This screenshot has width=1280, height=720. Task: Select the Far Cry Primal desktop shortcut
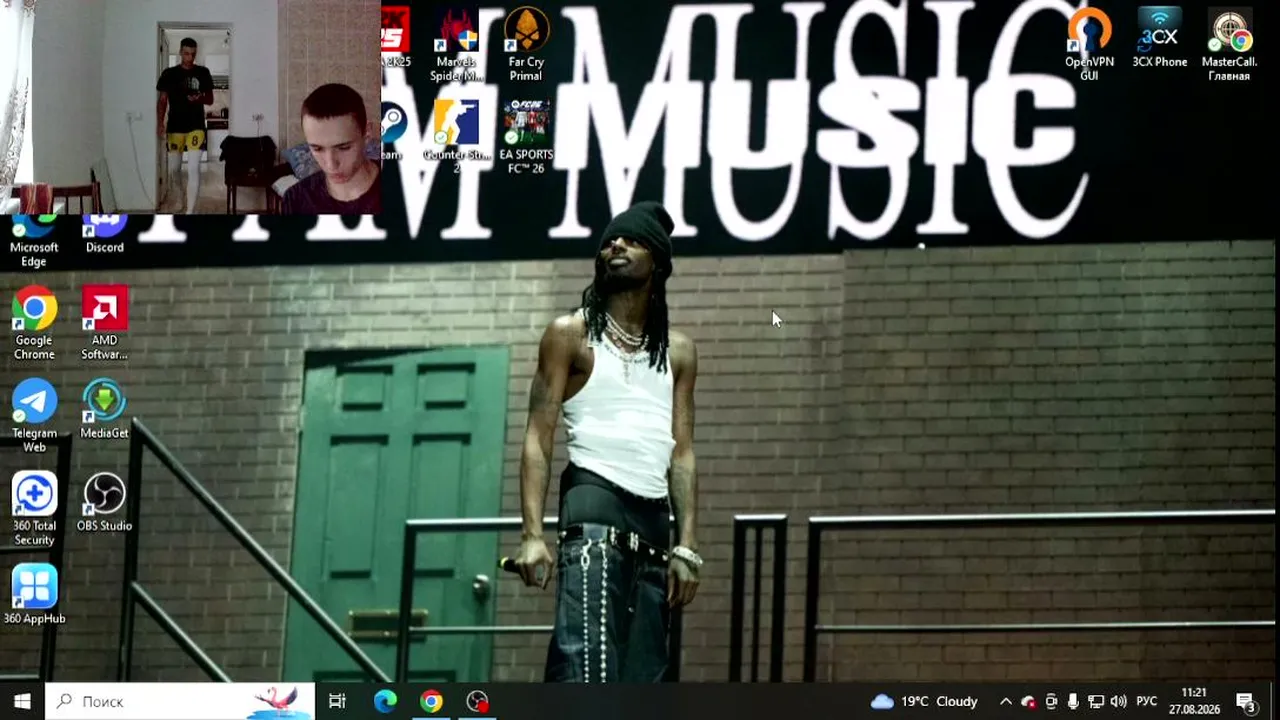click(x=526, y=45)
